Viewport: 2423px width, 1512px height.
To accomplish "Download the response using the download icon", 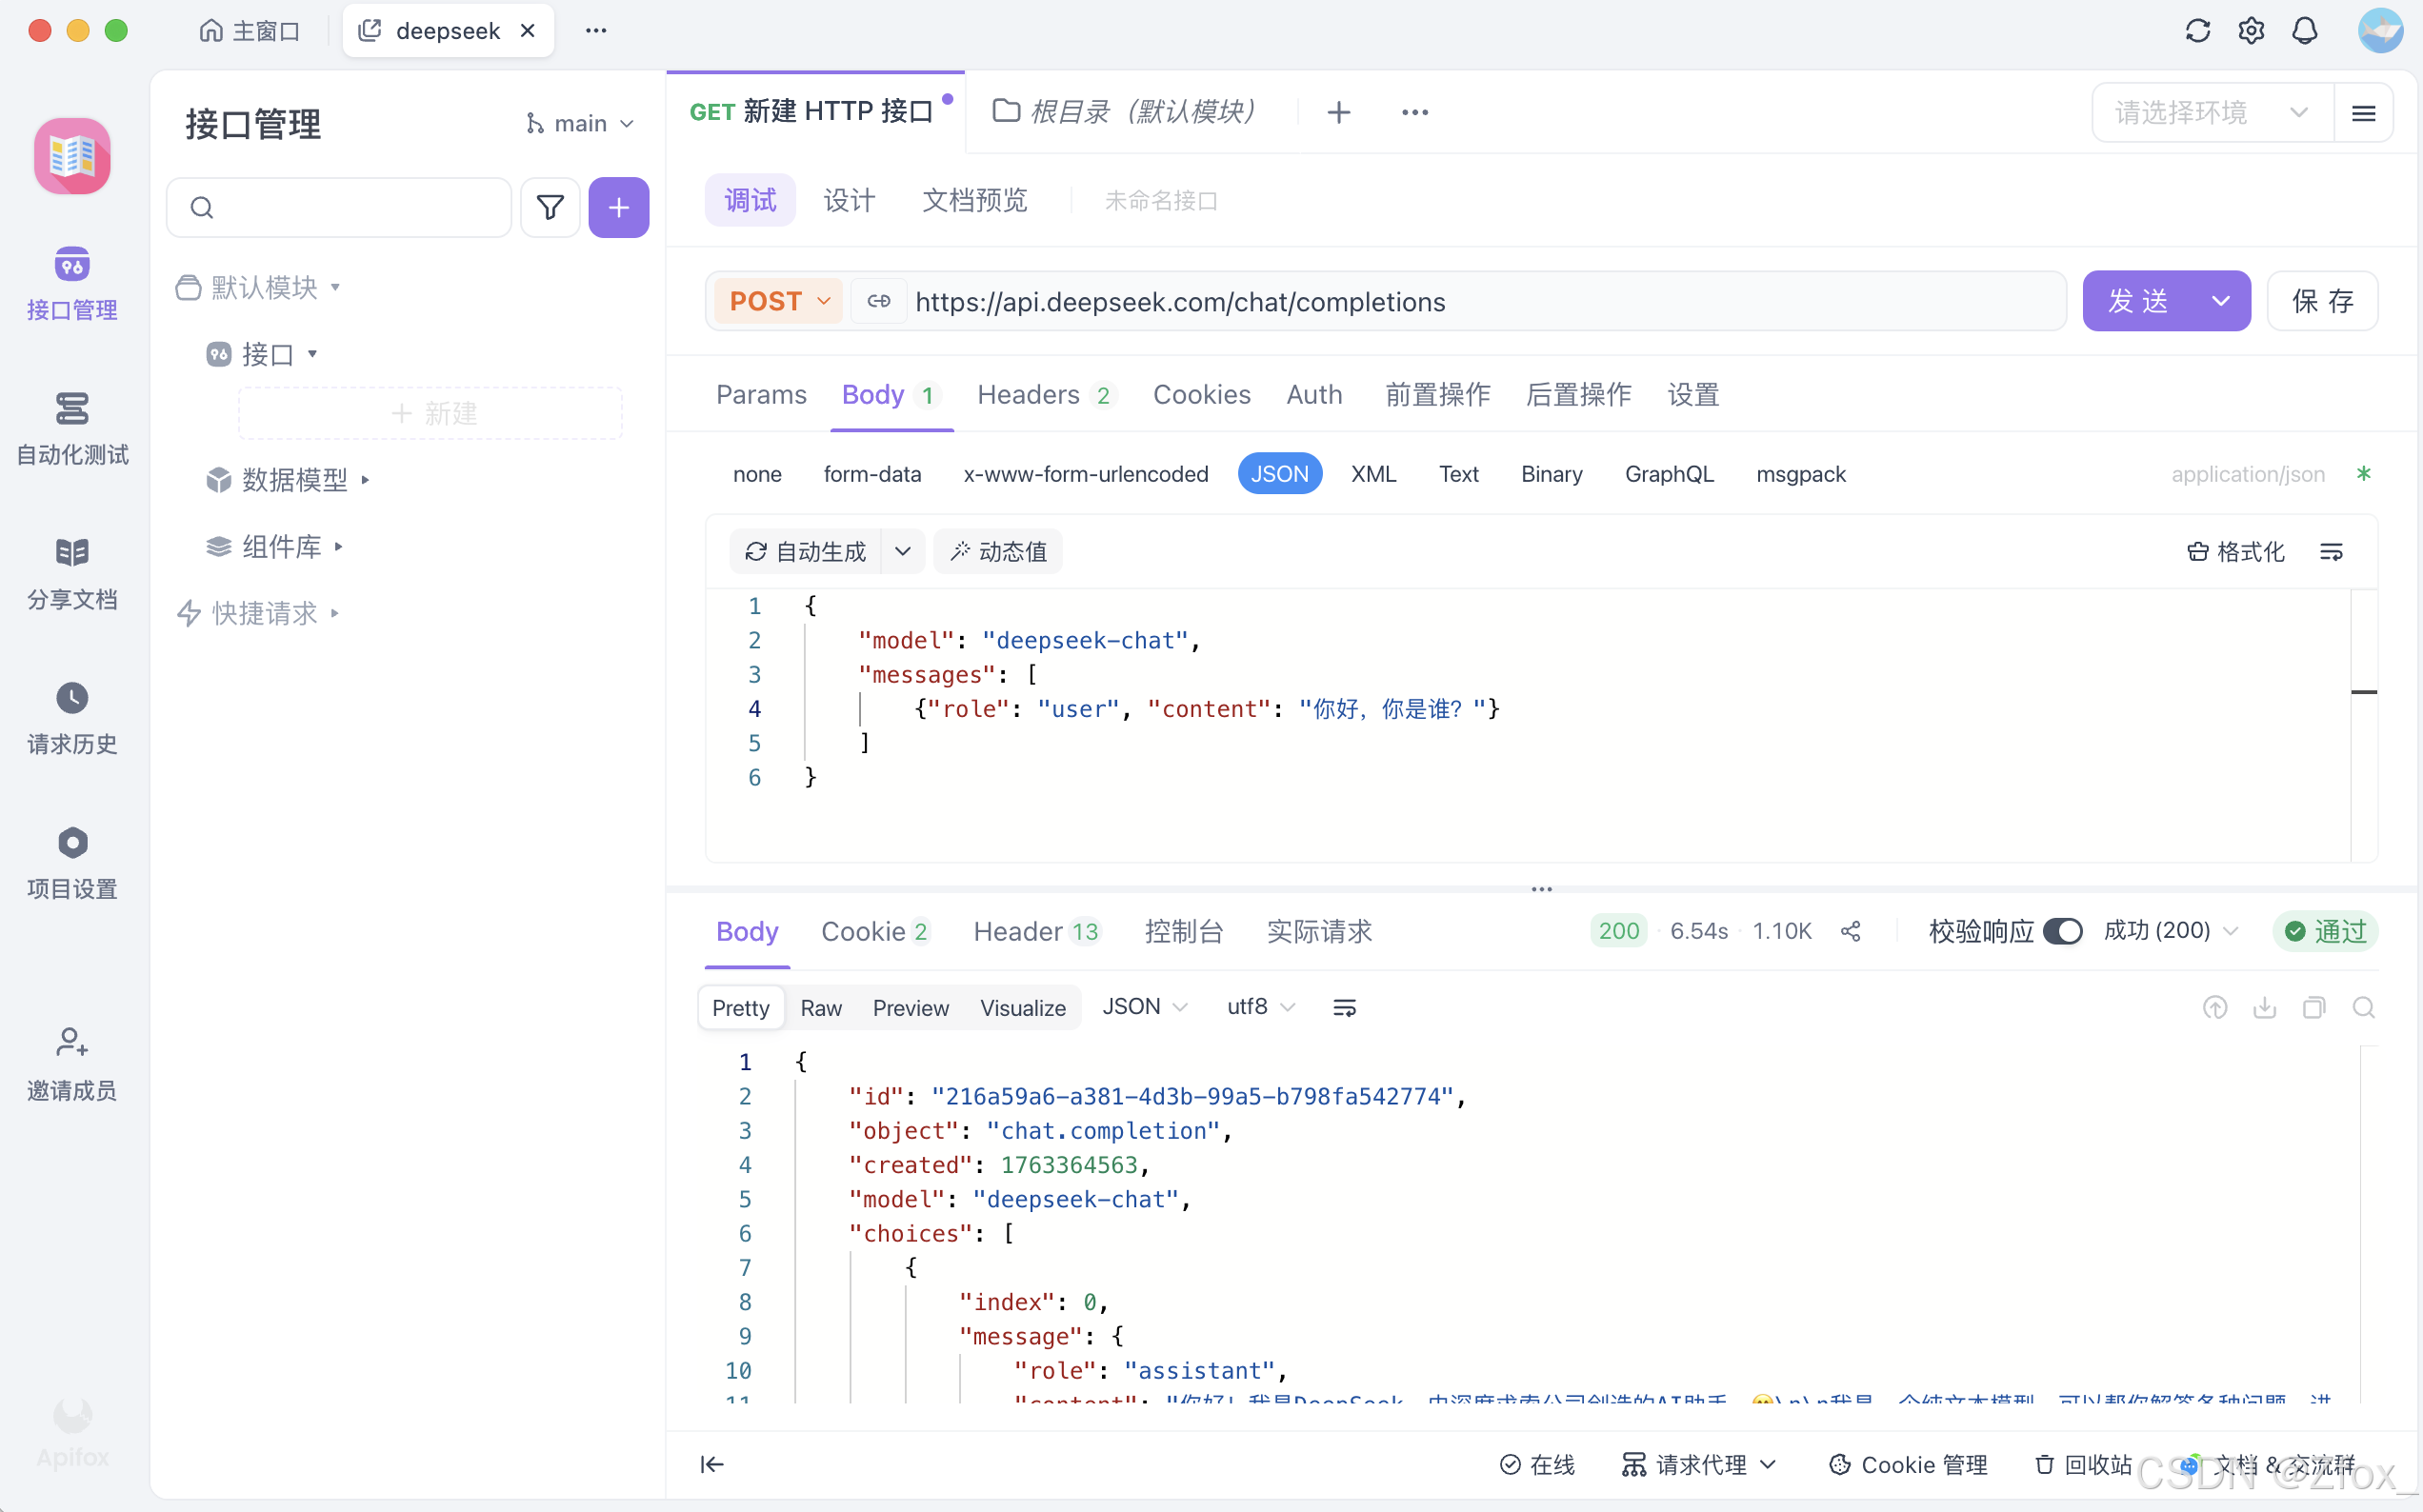I will click(x=2264, y=1008).
